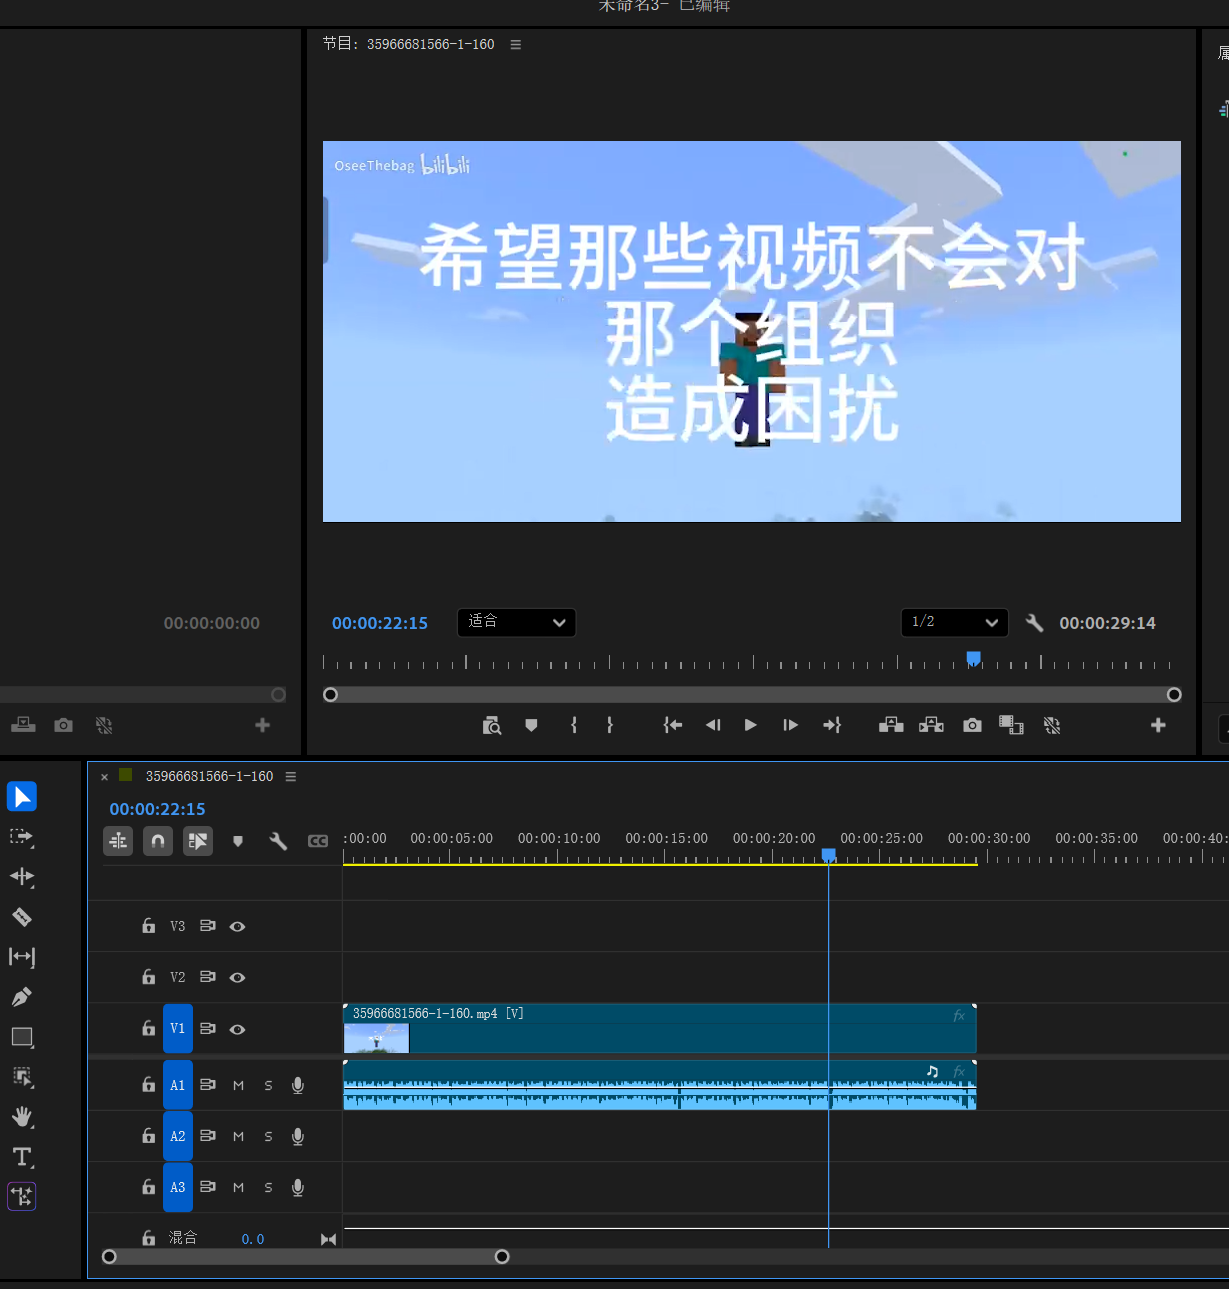
Task: Expand the program monitor panel menu
Action: tap(515, 44)
